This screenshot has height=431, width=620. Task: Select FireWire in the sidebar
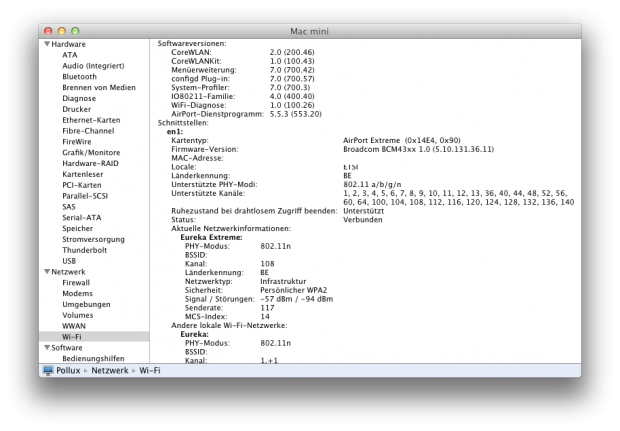click(77, 142)
